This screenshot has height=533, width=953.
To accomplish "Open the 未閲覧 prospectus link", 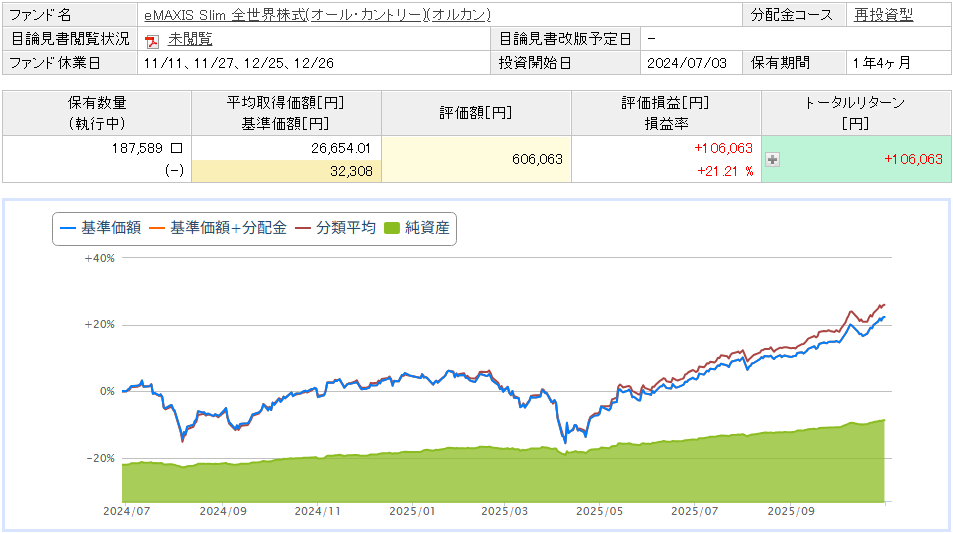I will (190, 39).
